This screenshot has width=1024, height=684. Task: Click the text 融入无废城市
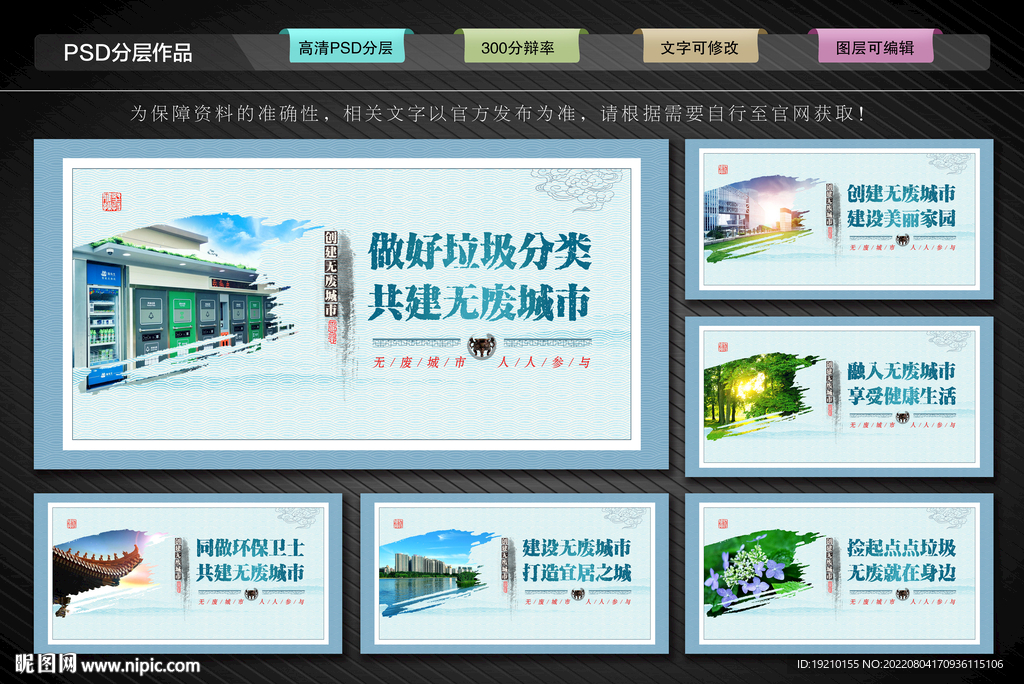(x=901, y=371)
